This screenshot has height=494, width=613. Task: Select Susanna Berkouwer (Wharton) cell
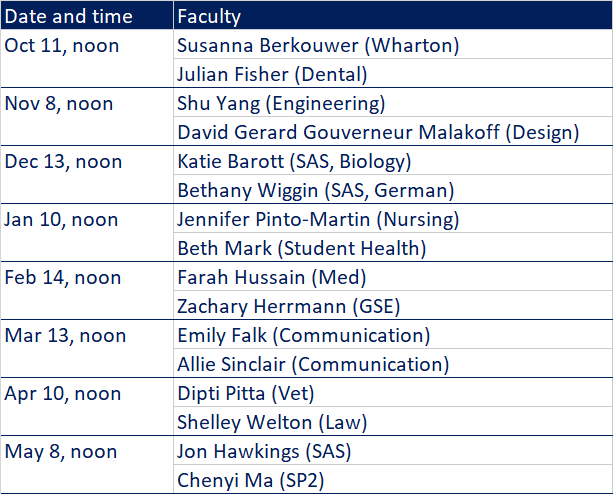[393, 45]
